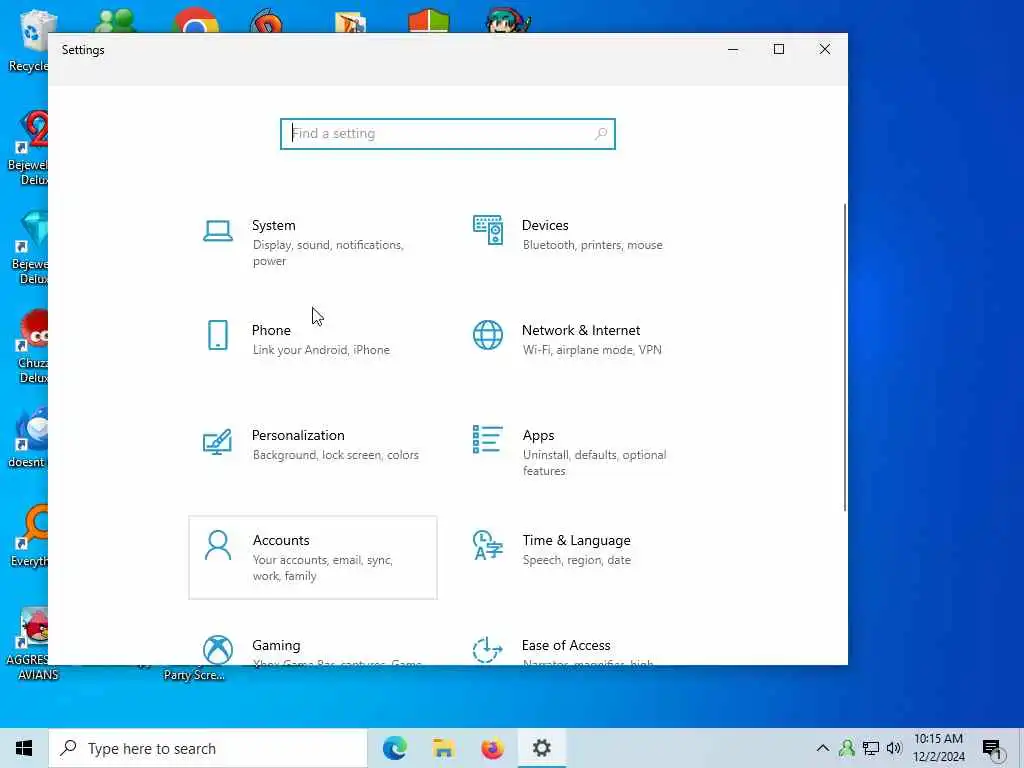Click the Gaming Xbox icon

(x=217, y=650)
